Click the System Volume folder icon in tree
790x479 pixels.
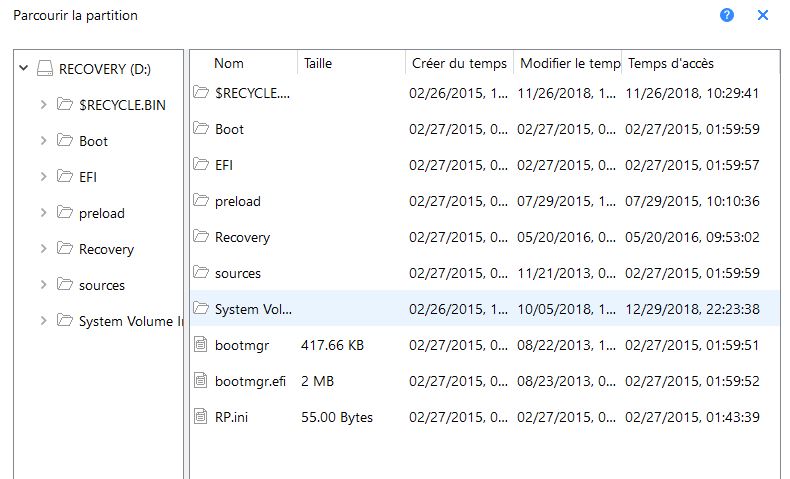click(x=64, y=320)
